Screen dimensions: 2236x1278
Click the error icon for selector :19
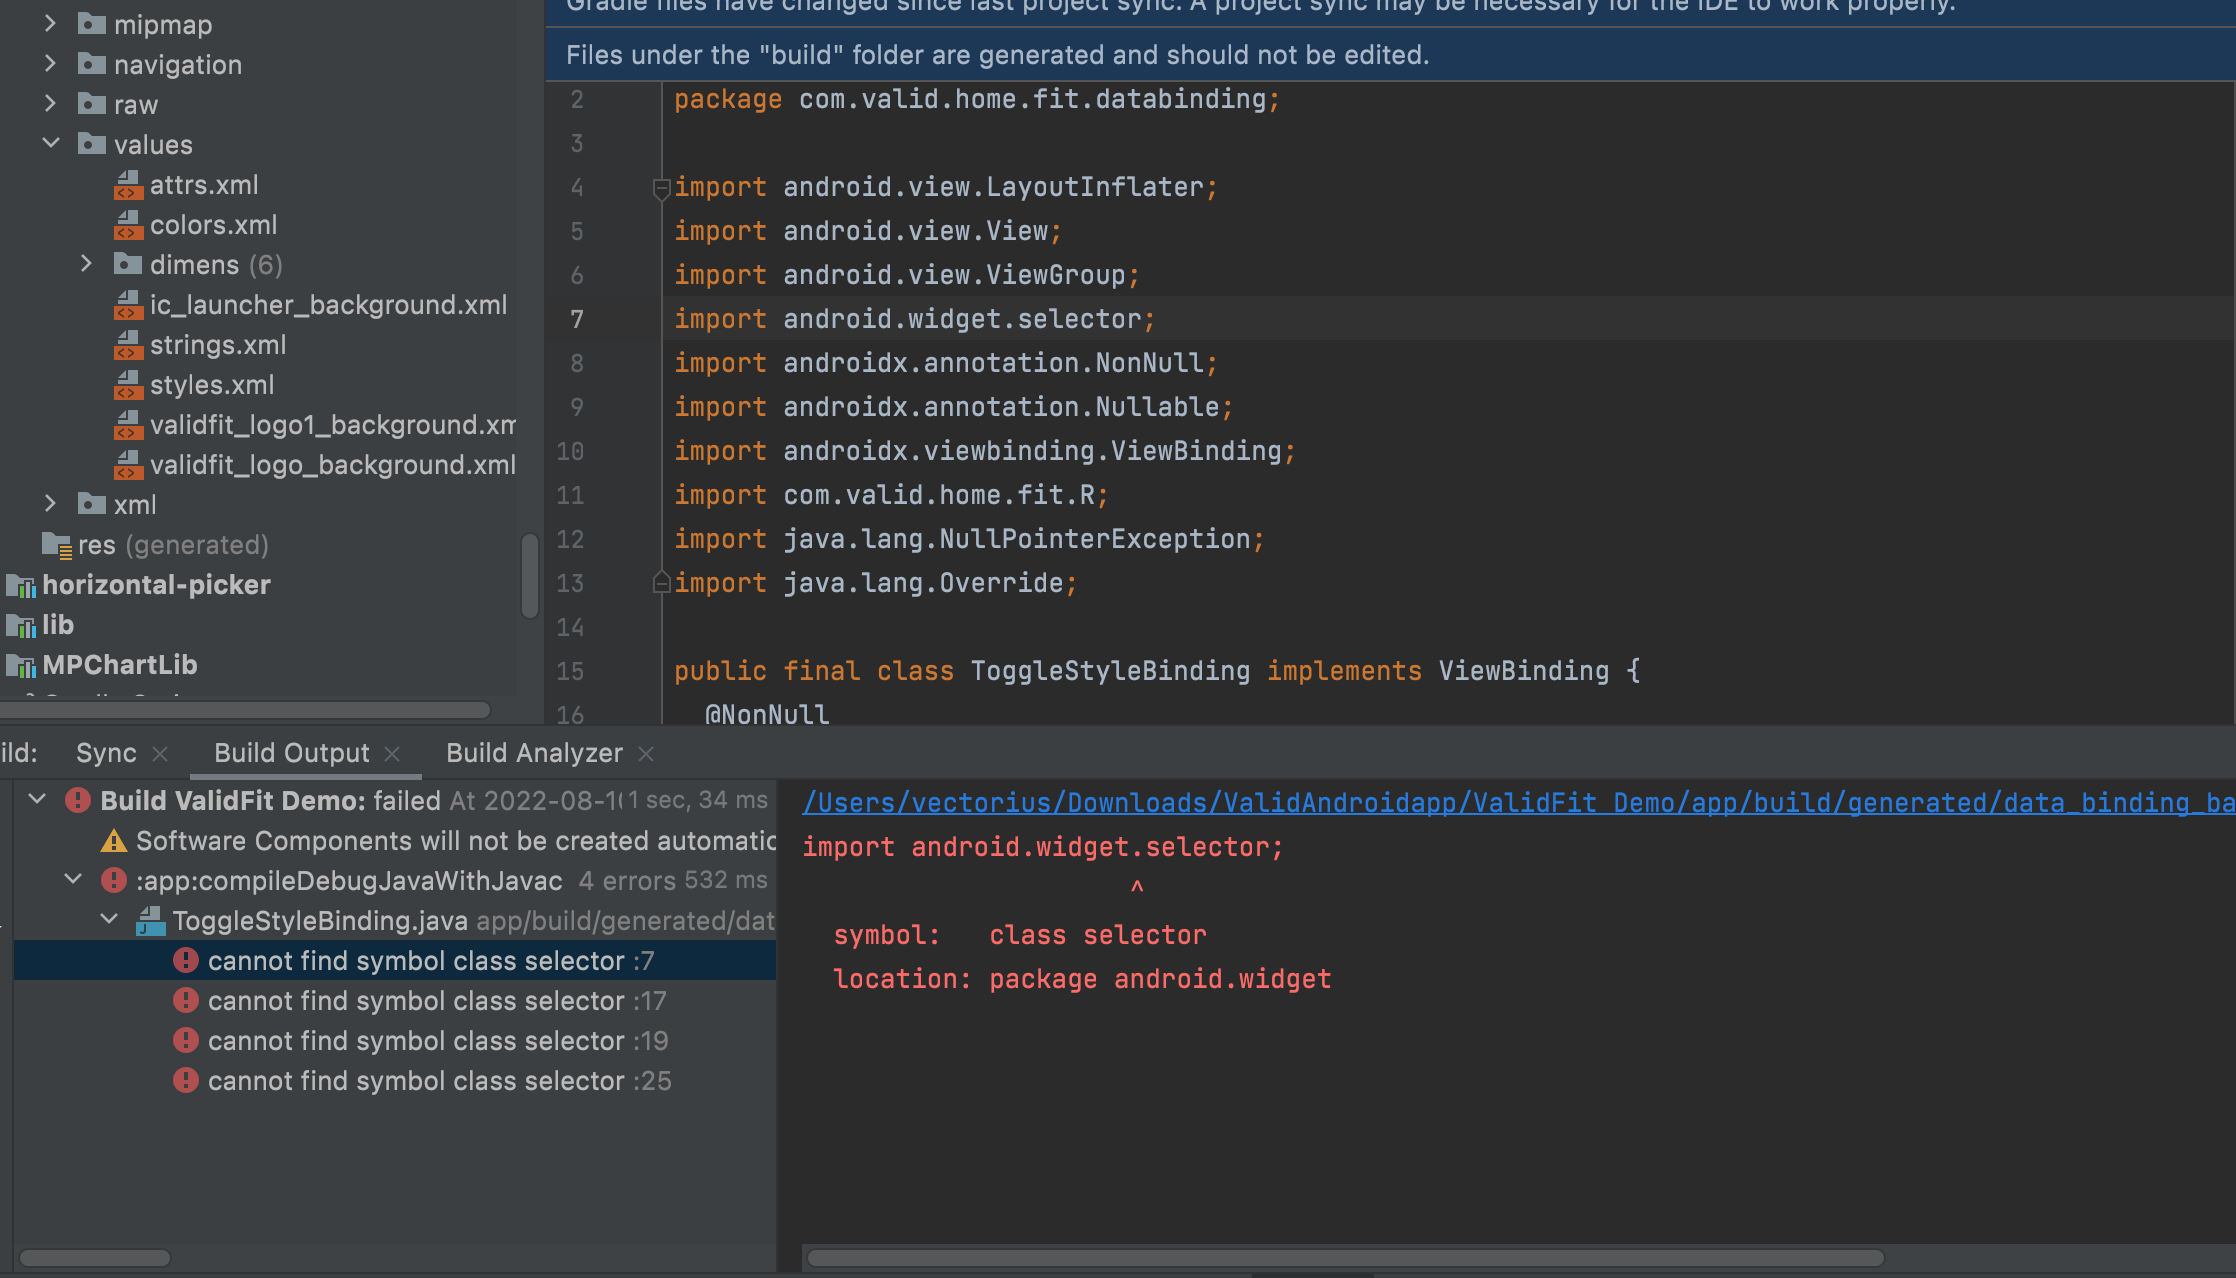[x=186, y=1040]
